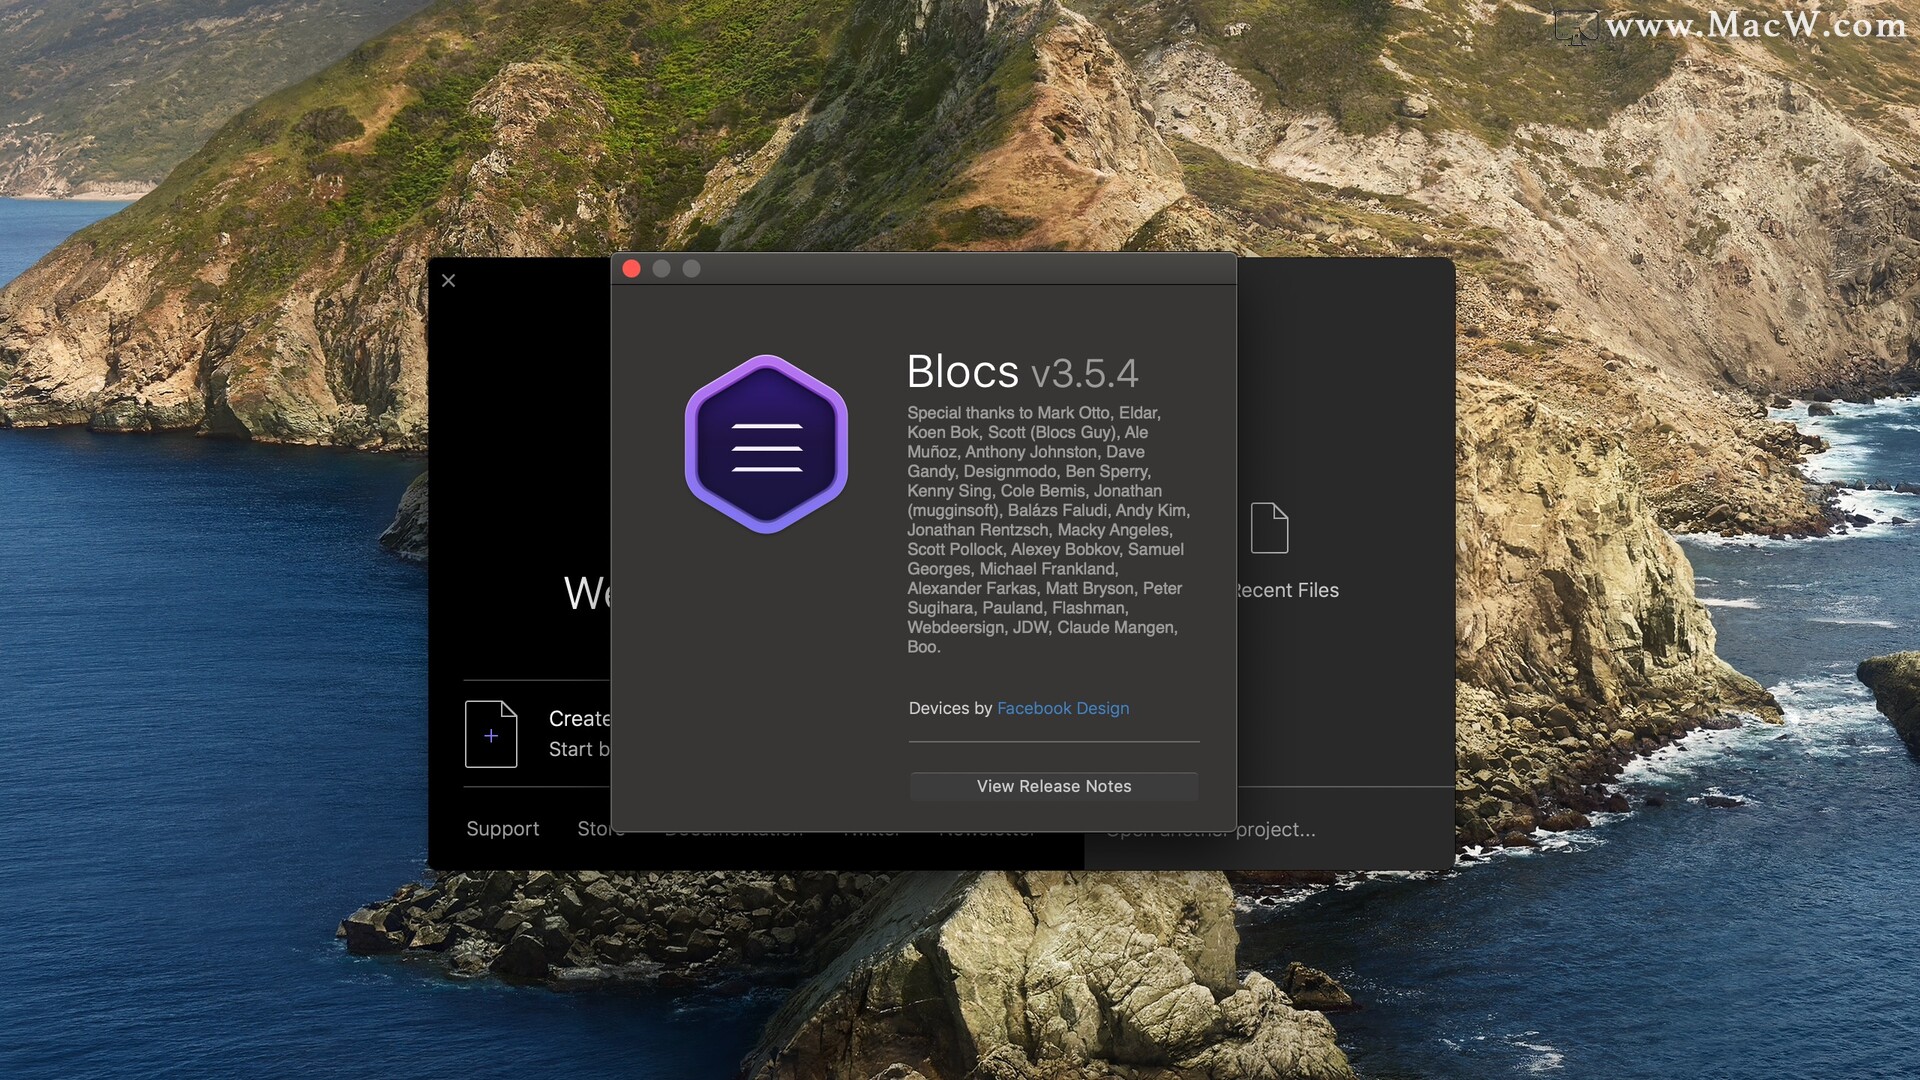Click the Special thanks credits text

pos(1048,530)
